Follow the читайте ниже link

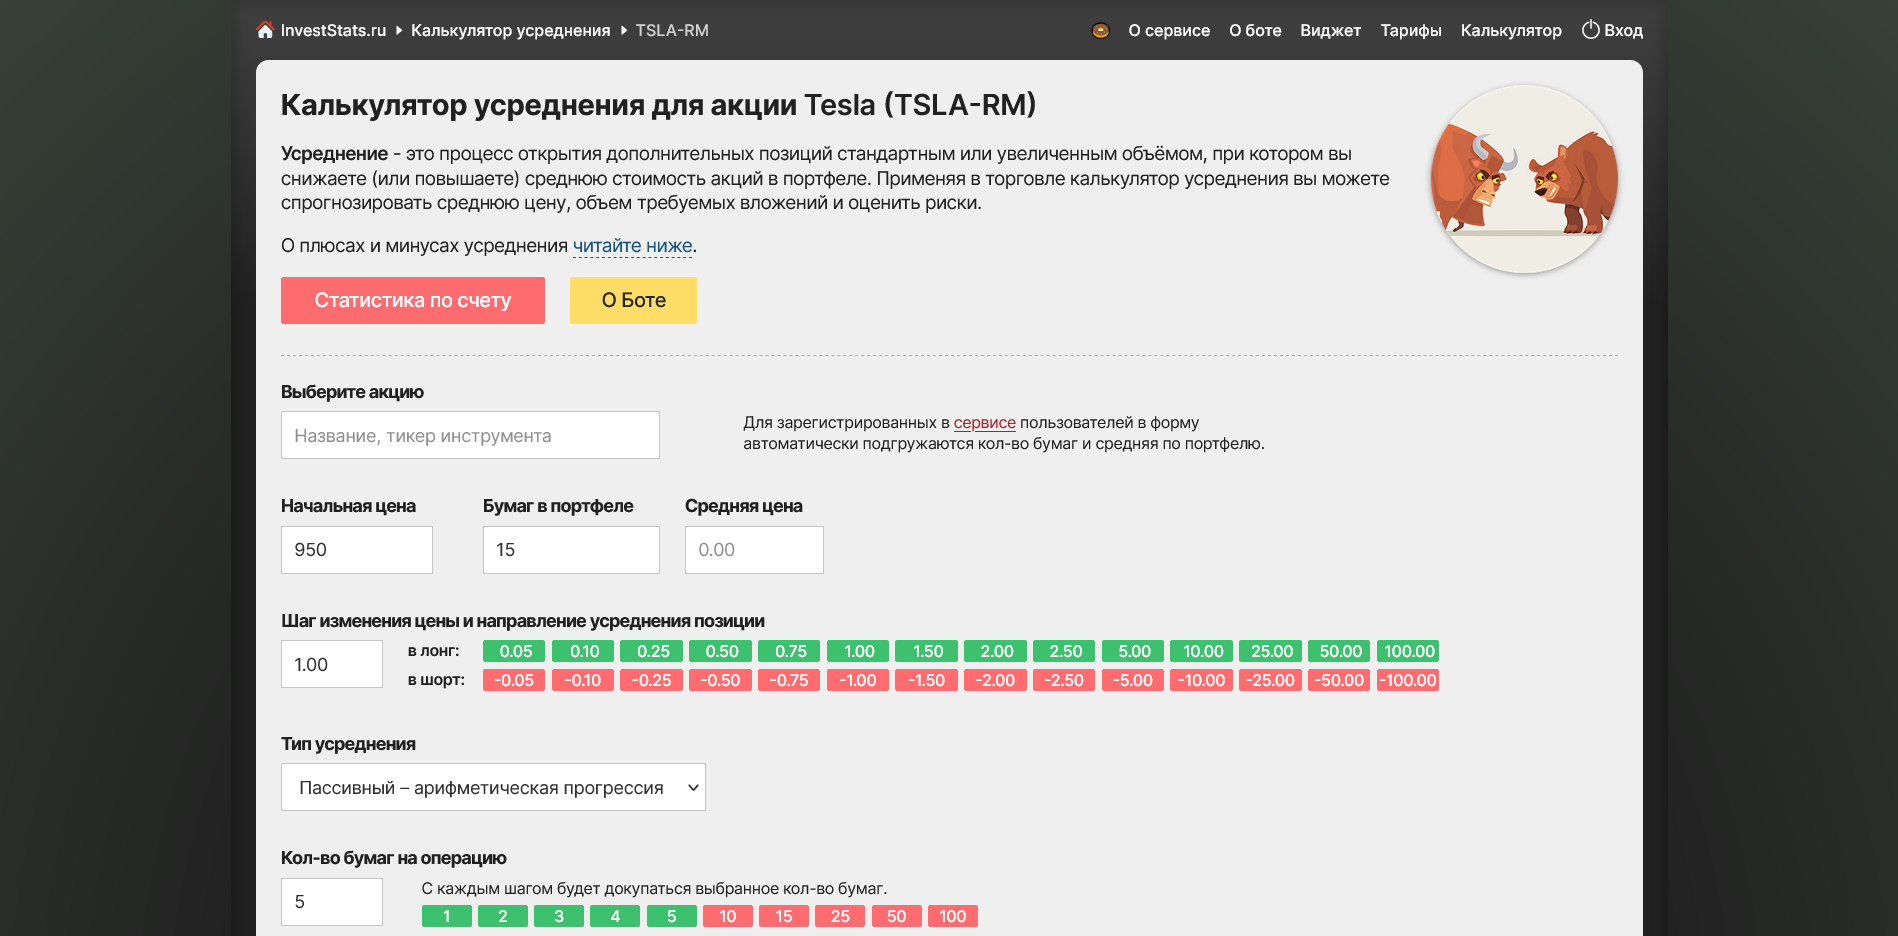point(633,246)
